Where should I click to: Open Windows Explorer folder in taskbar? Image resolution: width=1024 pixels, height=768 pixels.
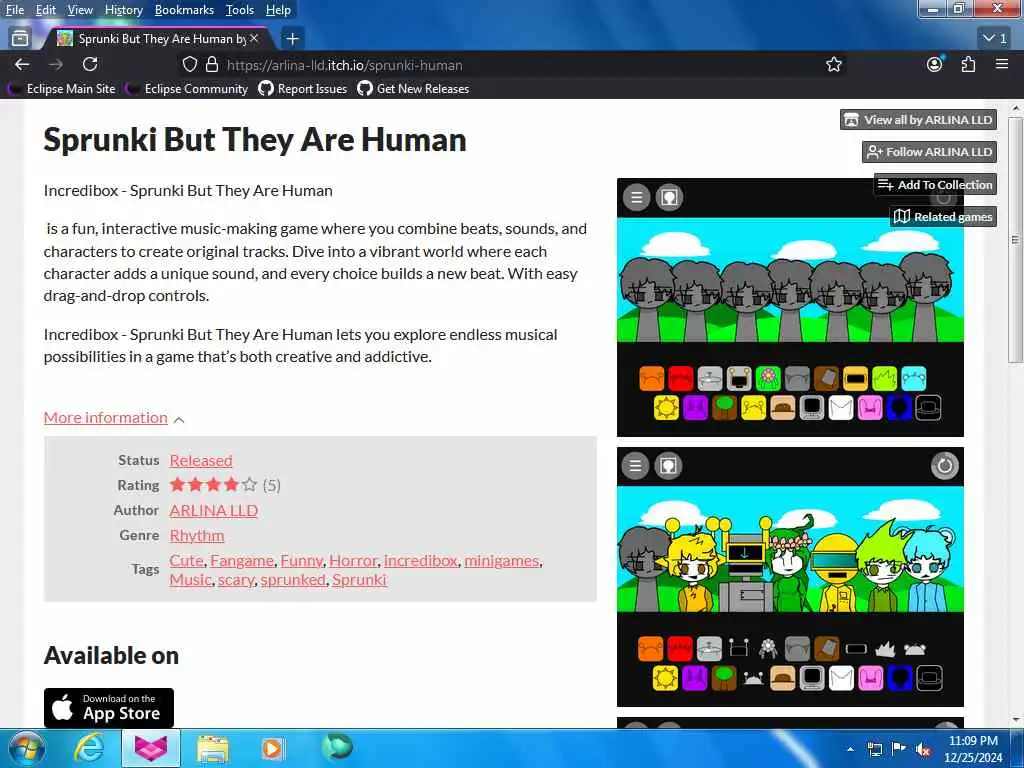pyautogui.click(x=213, y=748)
